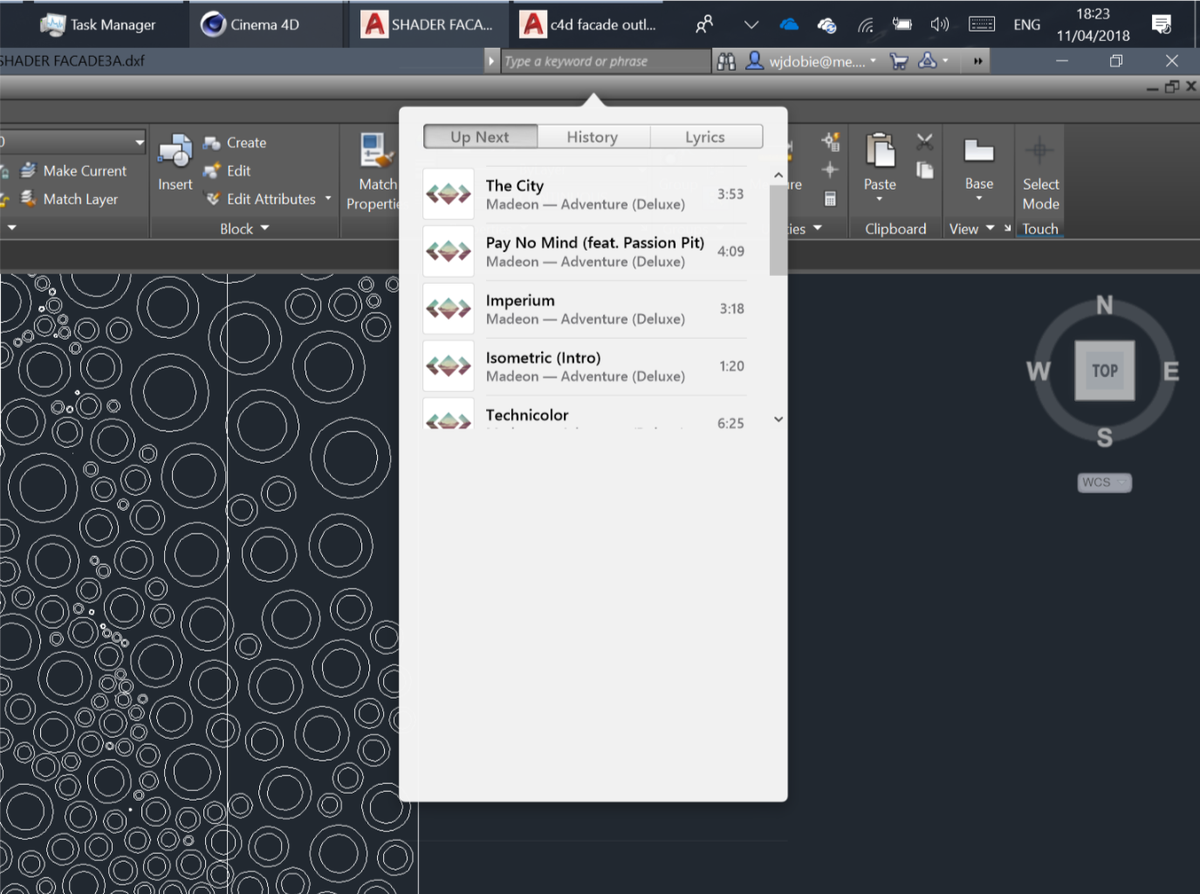Type-a-keyword search field click
The image size is (1200, 894).
click(604, 61)
